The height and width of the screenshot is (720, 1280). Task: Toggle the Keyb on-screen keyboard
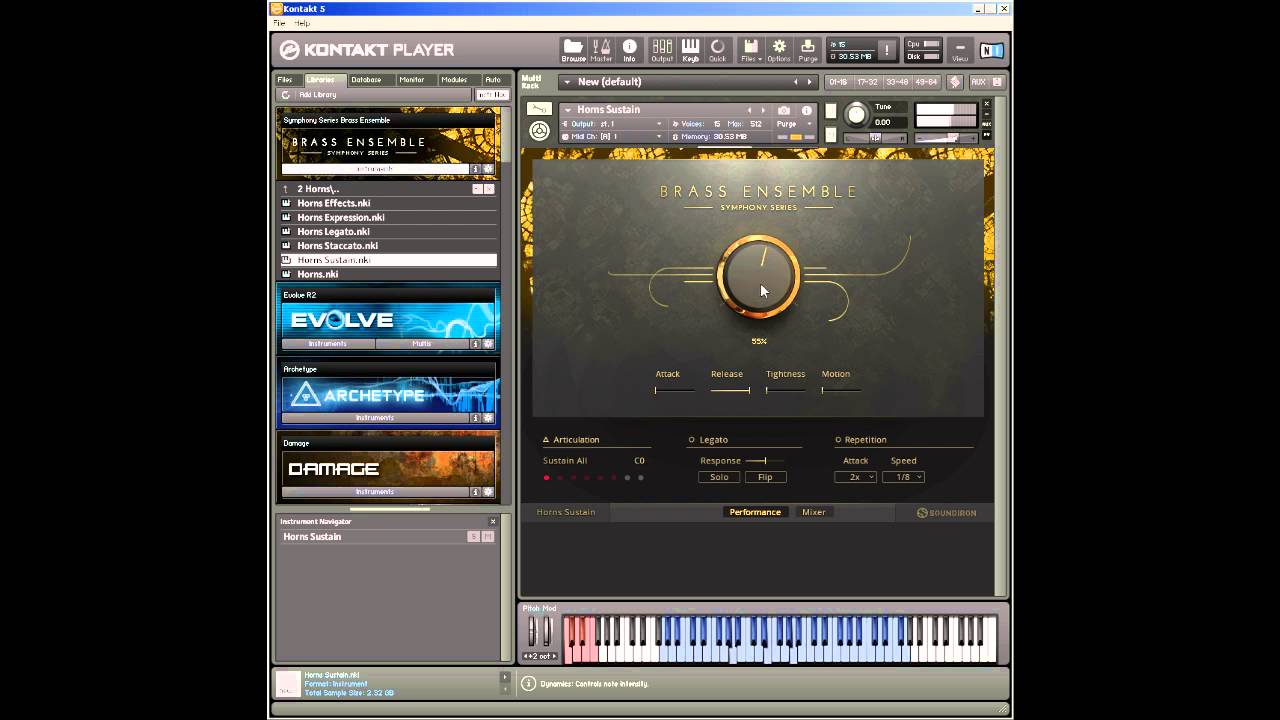pyautogui.click(x=690, y=50)
